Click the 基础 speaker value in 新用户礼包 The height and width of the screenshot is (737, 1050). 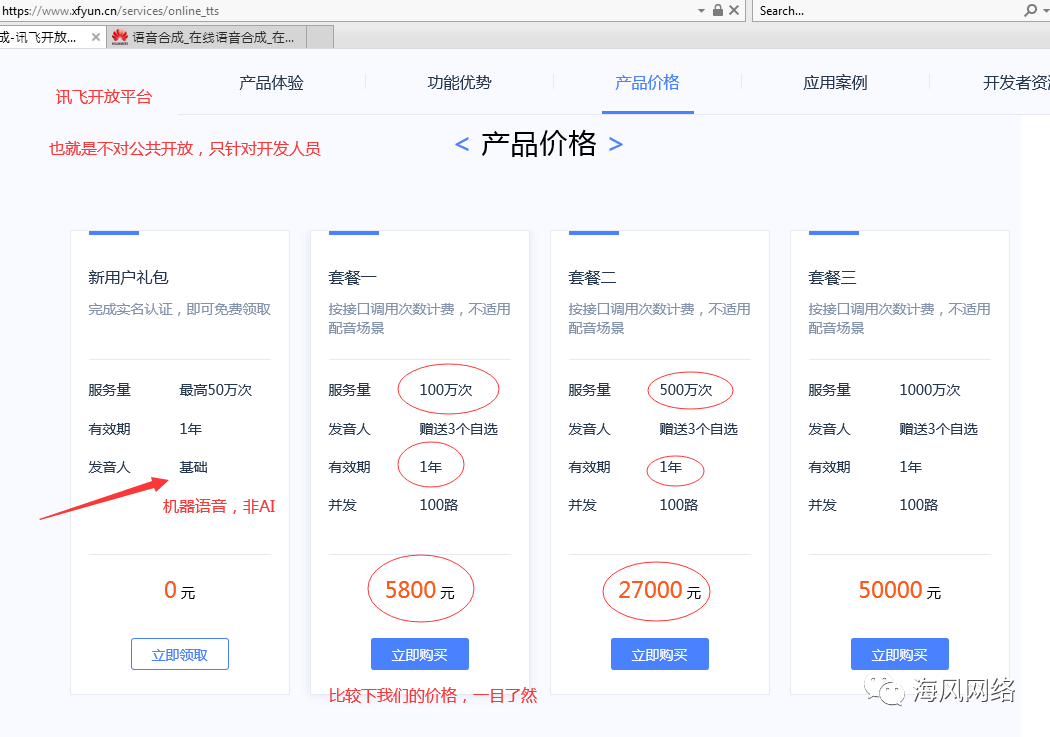point(194,467)
